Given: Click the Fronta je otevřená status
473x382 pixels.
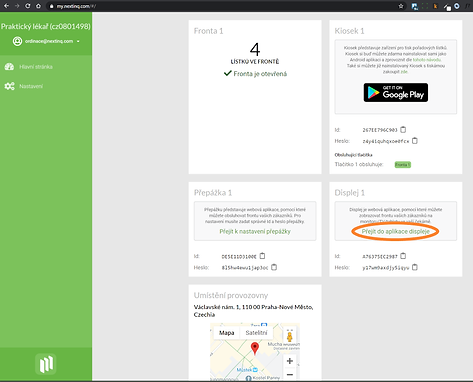Looking at the screenshot, I should 255,74.
